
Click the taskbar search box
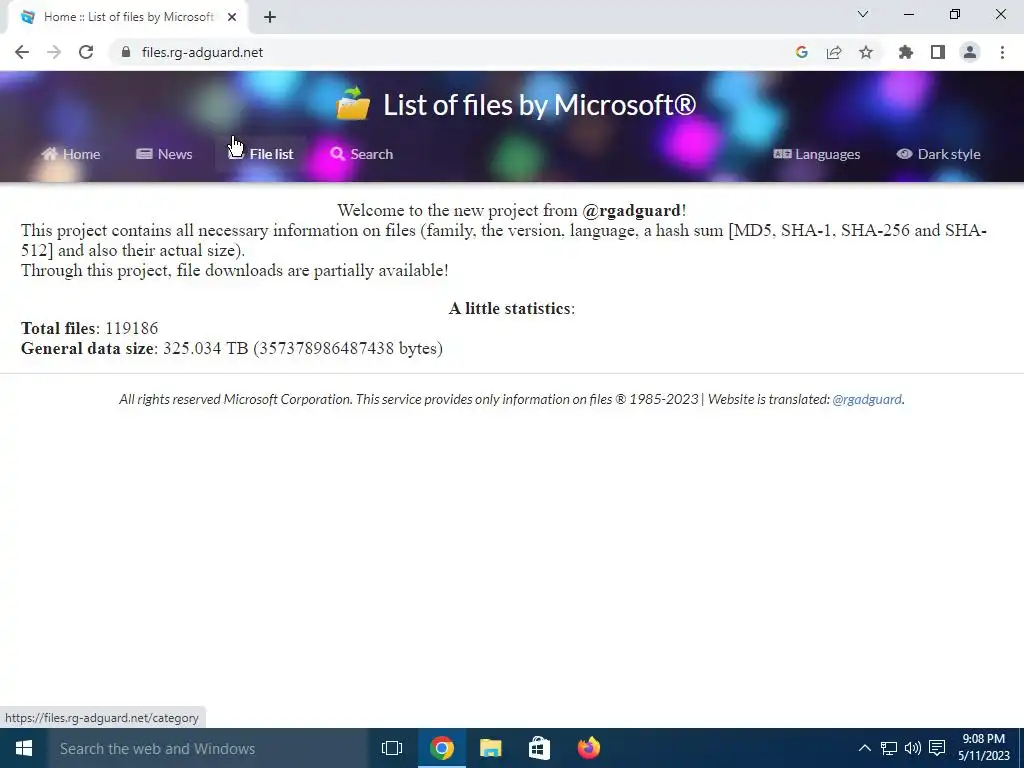click(208, 748)
